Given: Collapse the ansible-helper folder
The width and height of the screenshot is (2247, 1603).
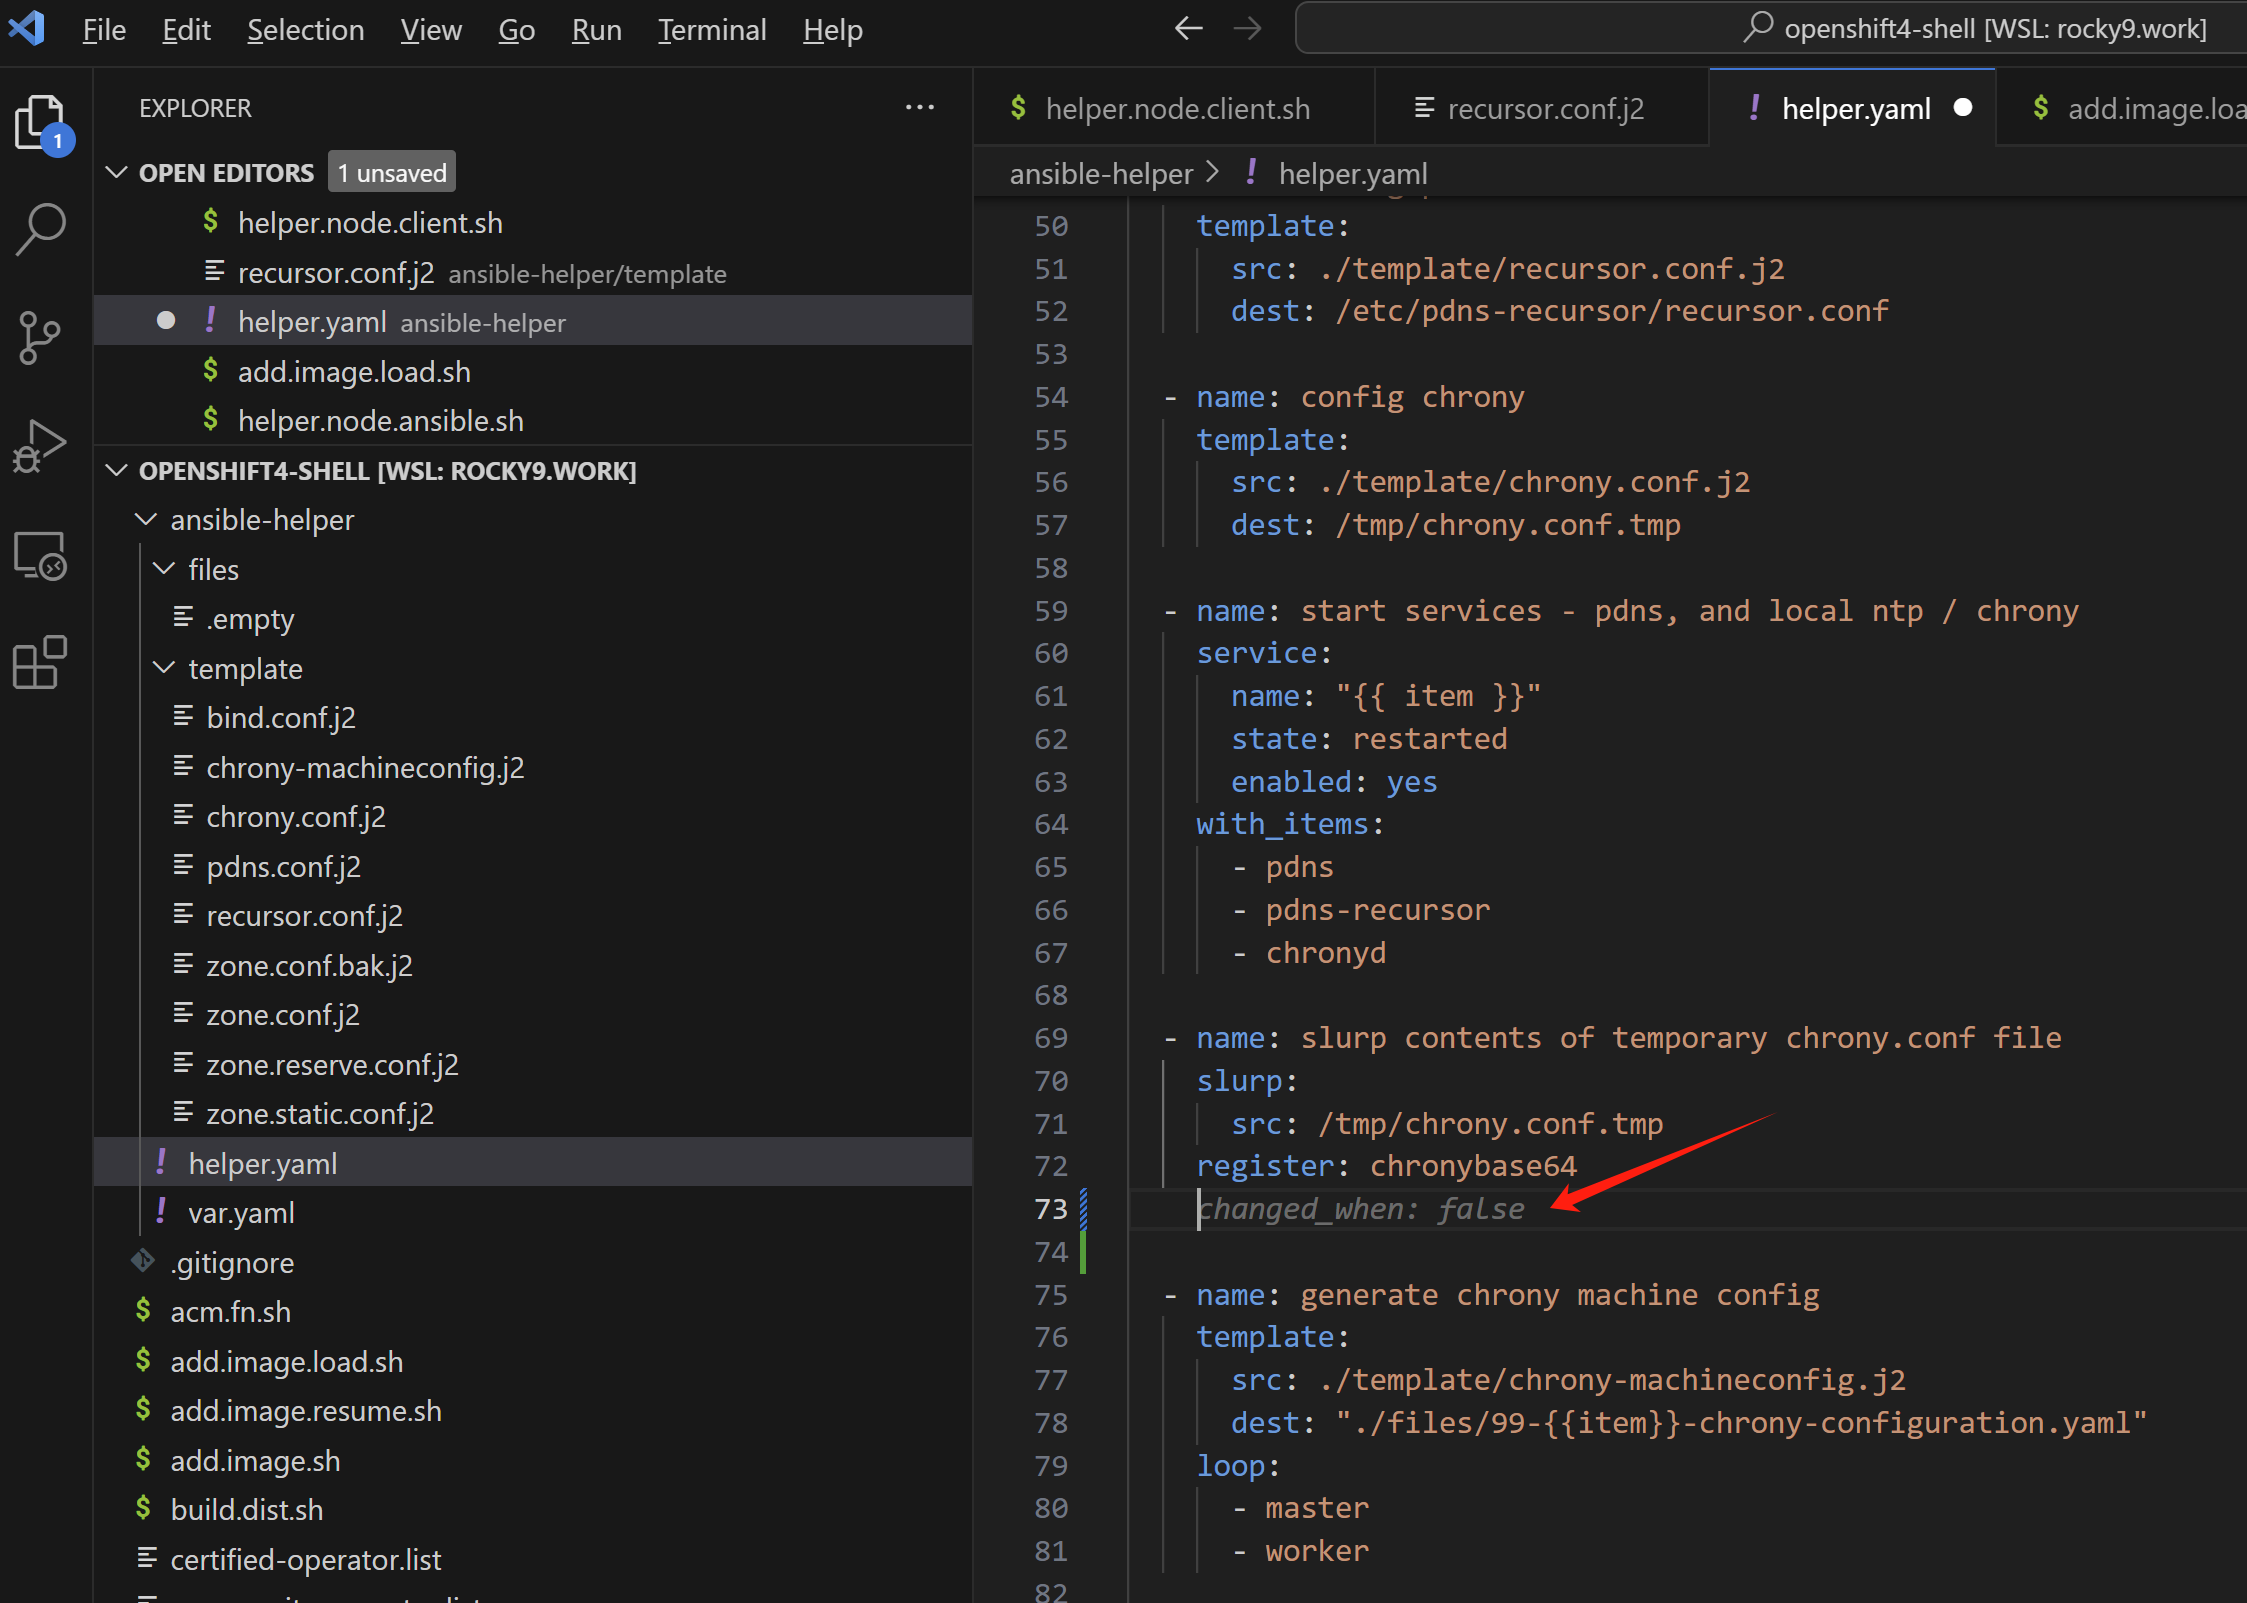Looking at the screenshot, I should pos(146,520).
